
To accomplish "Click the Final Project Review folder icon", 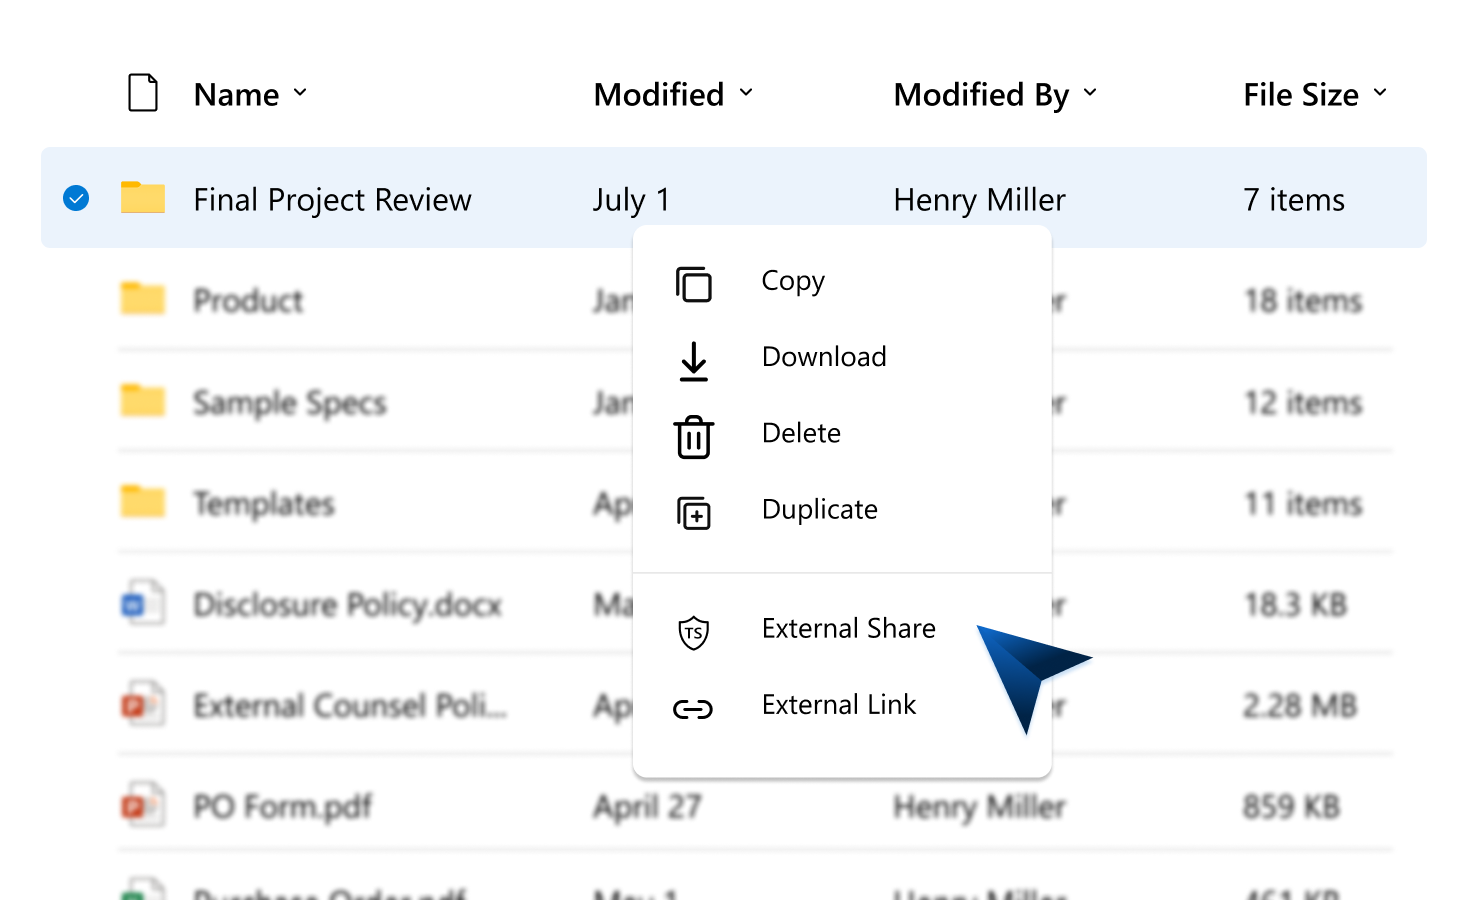I will click(143, 197).
